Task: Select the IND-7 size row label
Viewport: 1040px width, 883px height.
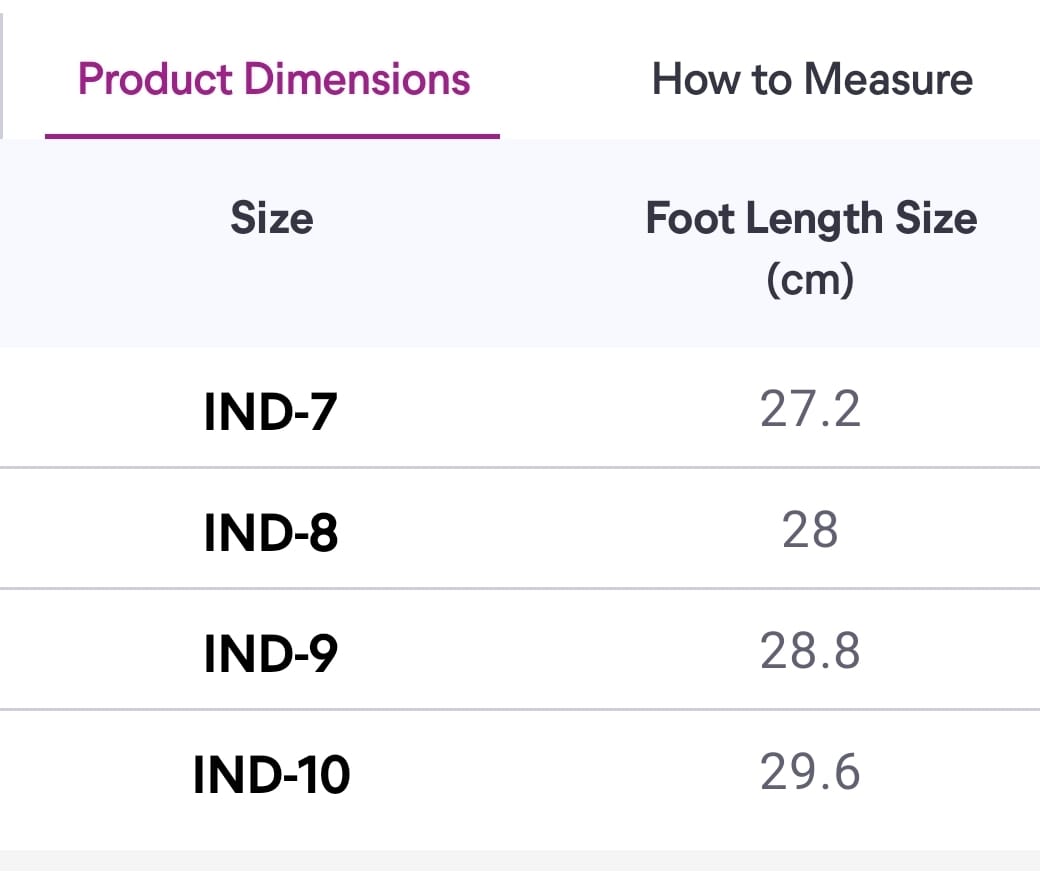Action: point(270,411)
